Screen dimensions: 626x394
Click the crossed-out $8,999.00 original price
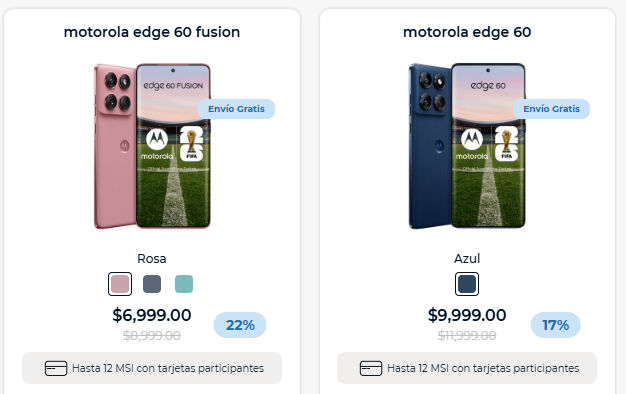(x=152, y=335)
